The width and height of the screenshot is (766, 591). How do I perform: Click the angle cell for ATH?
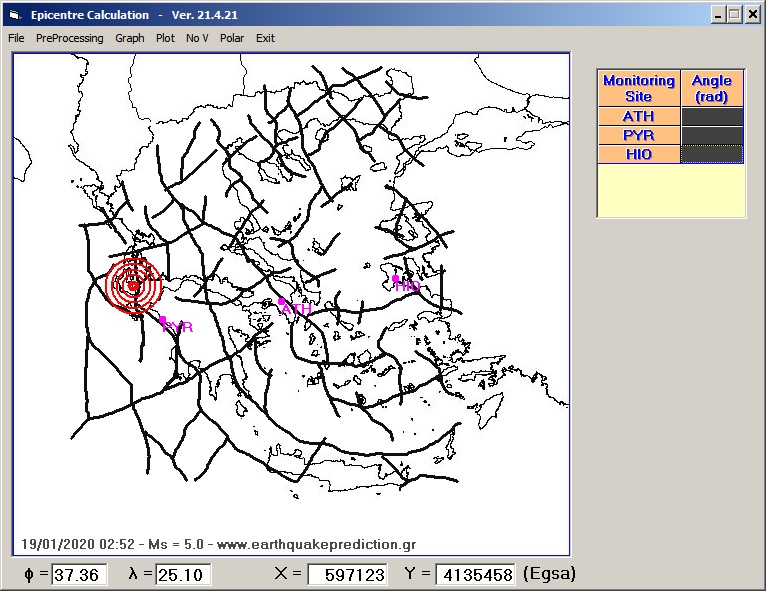(x=712, y=117)
